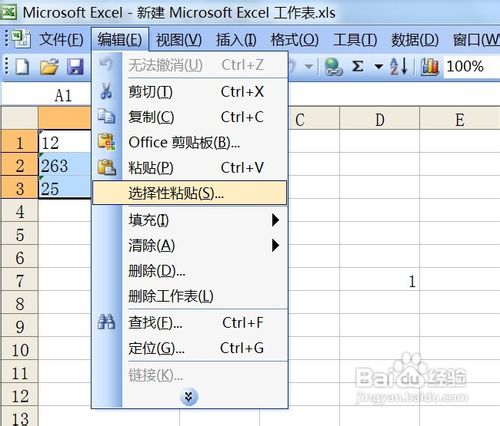500x426 pixels.
Task: Expand full menu with double chevron
Action: [x=189, y=397]
